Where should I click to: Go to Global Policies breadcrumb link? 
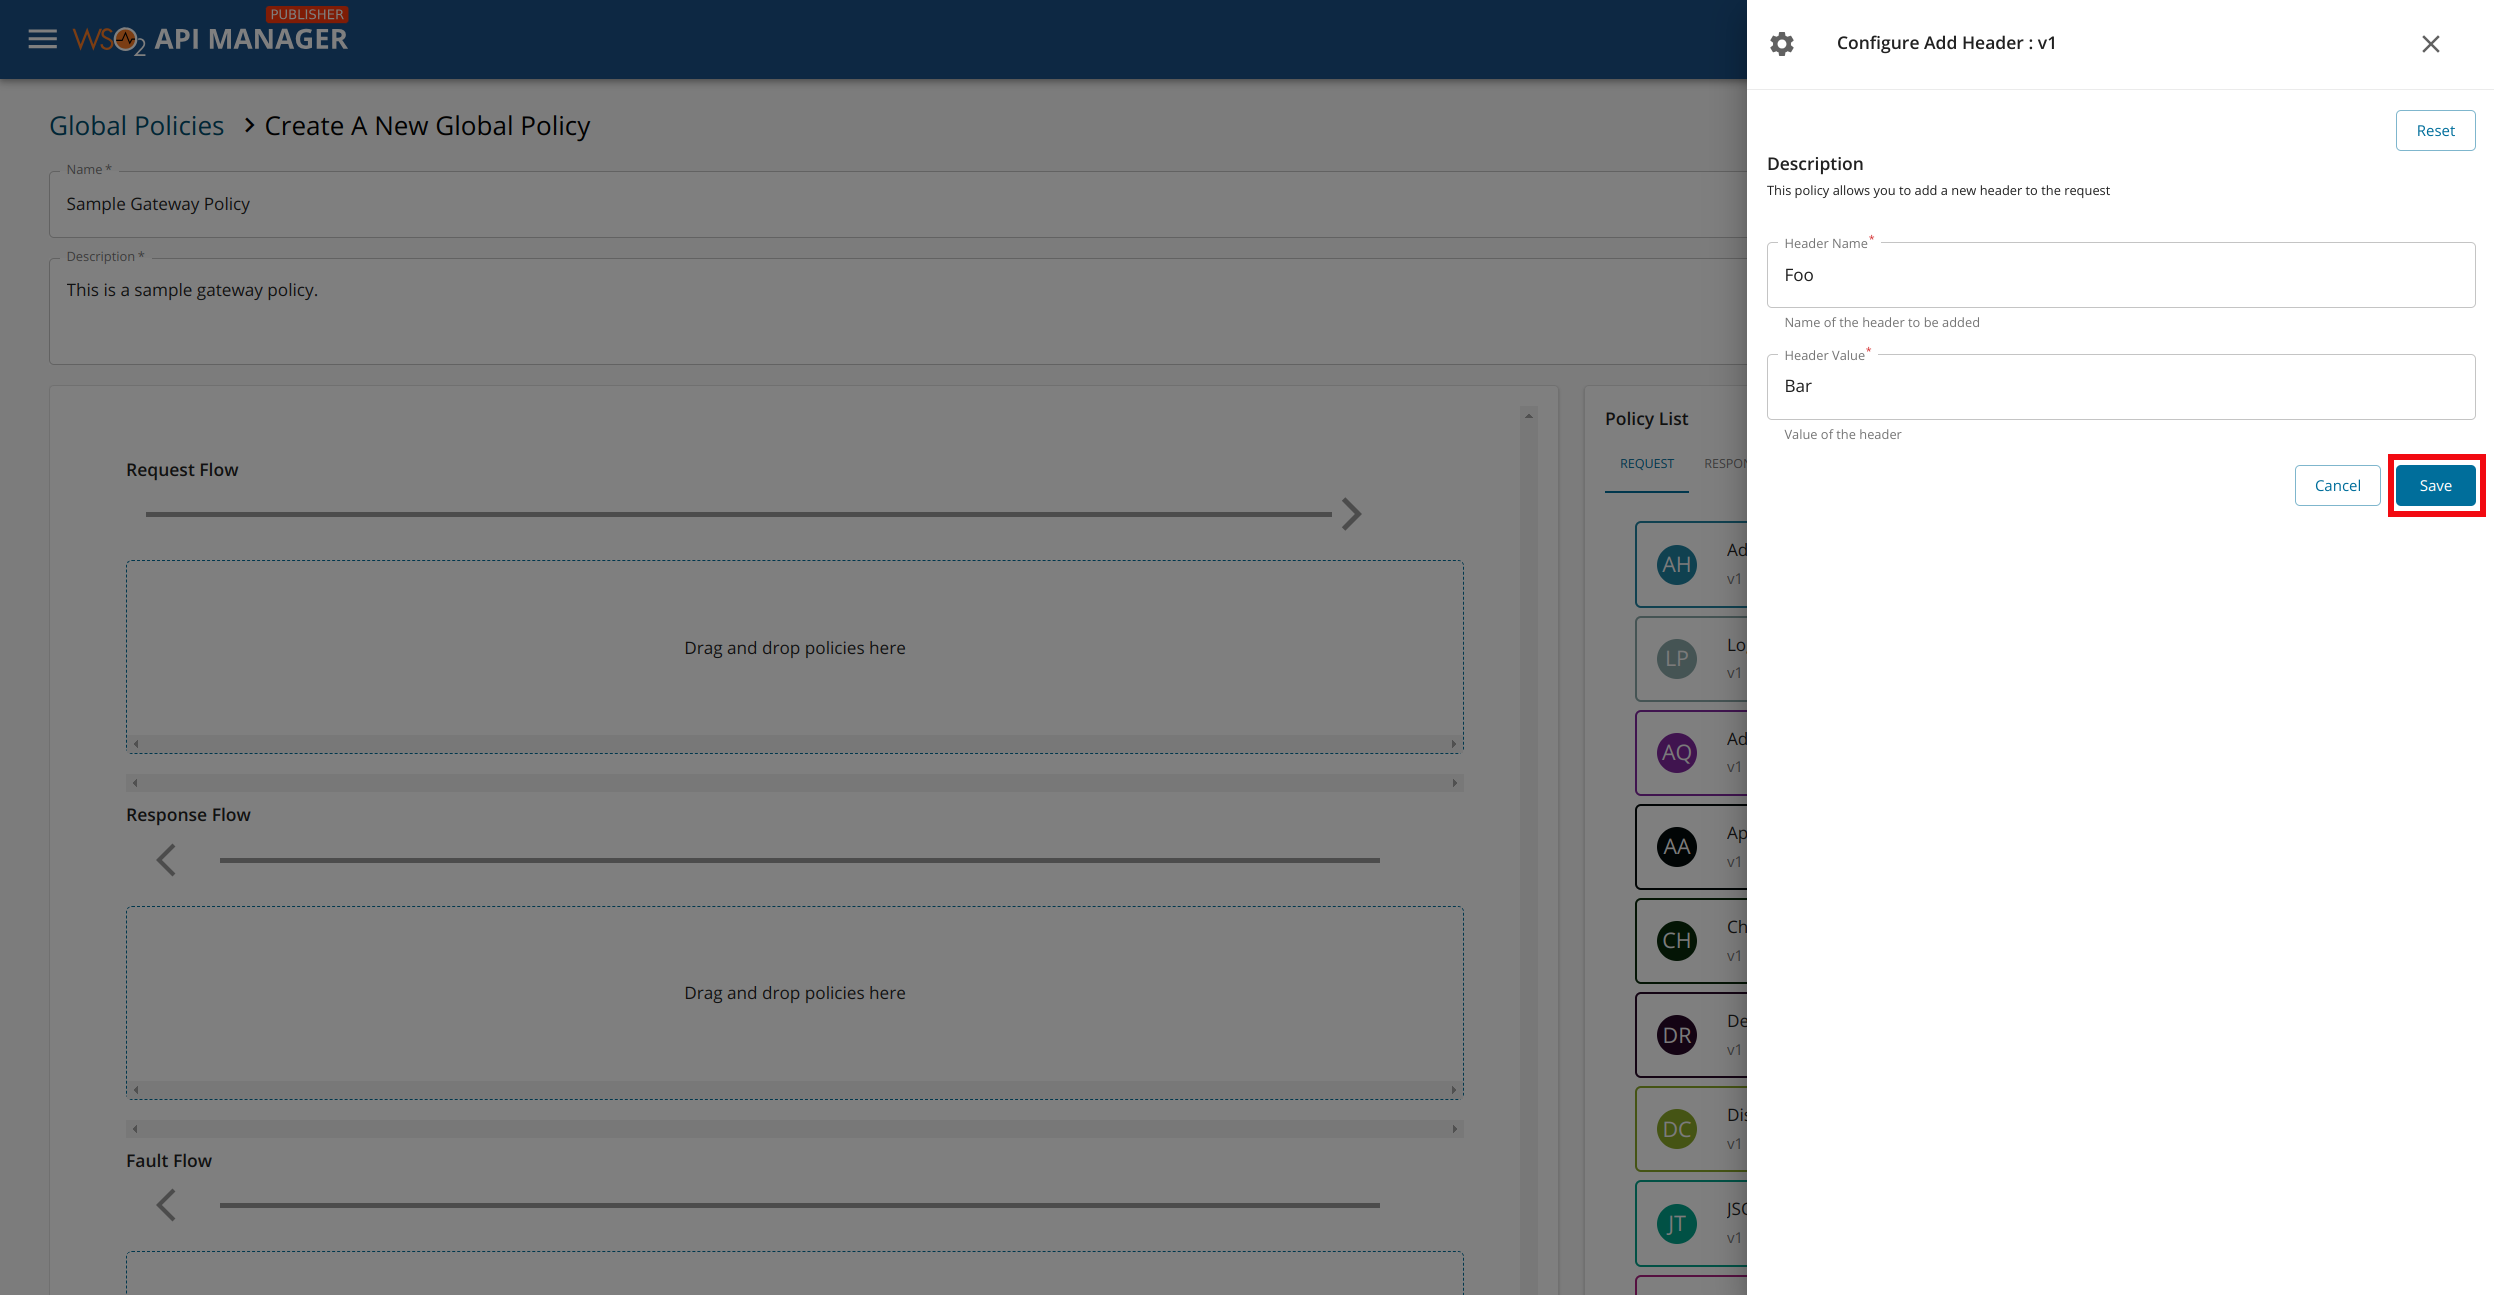coord(137,126)
